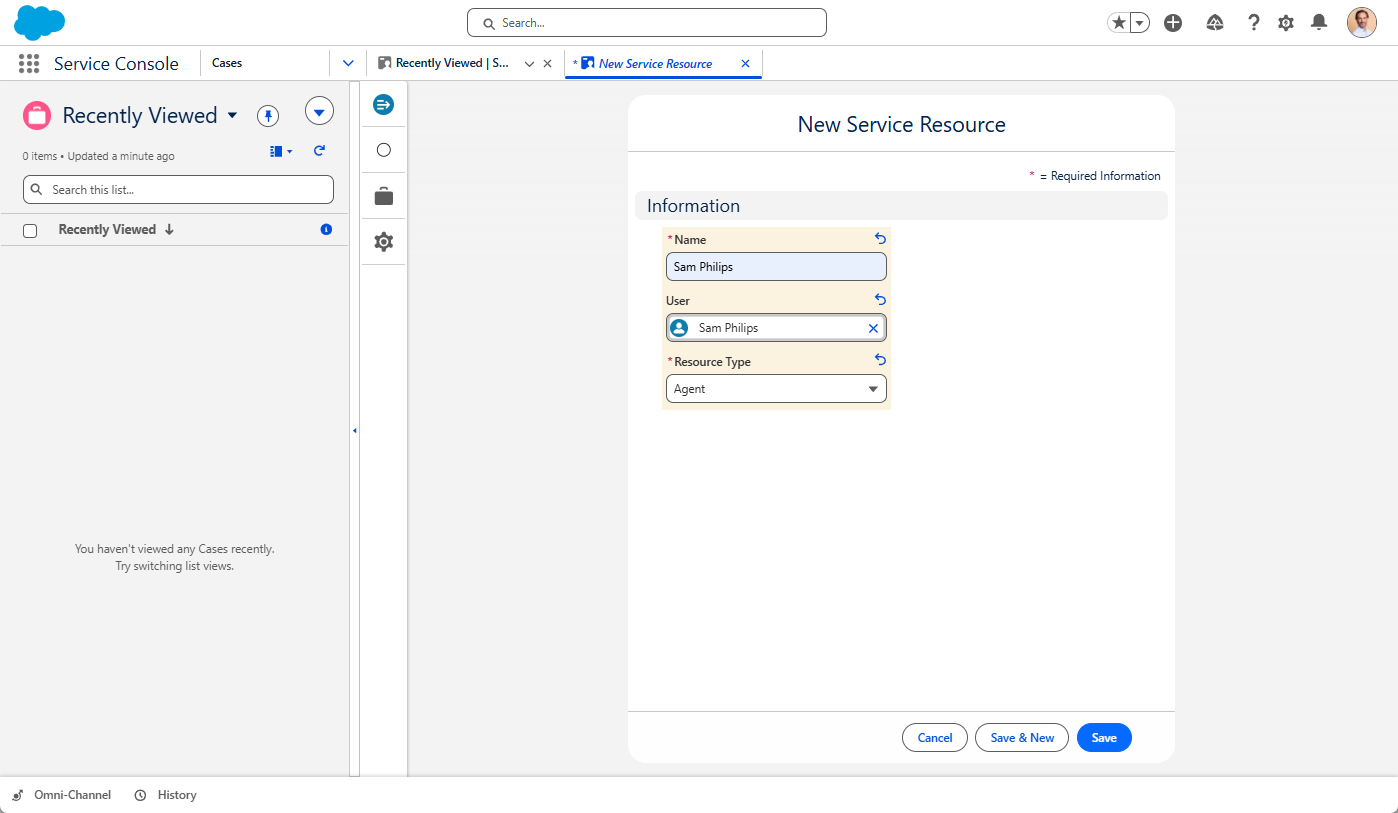Clear Sam Philips from User field

coord(873,328)
